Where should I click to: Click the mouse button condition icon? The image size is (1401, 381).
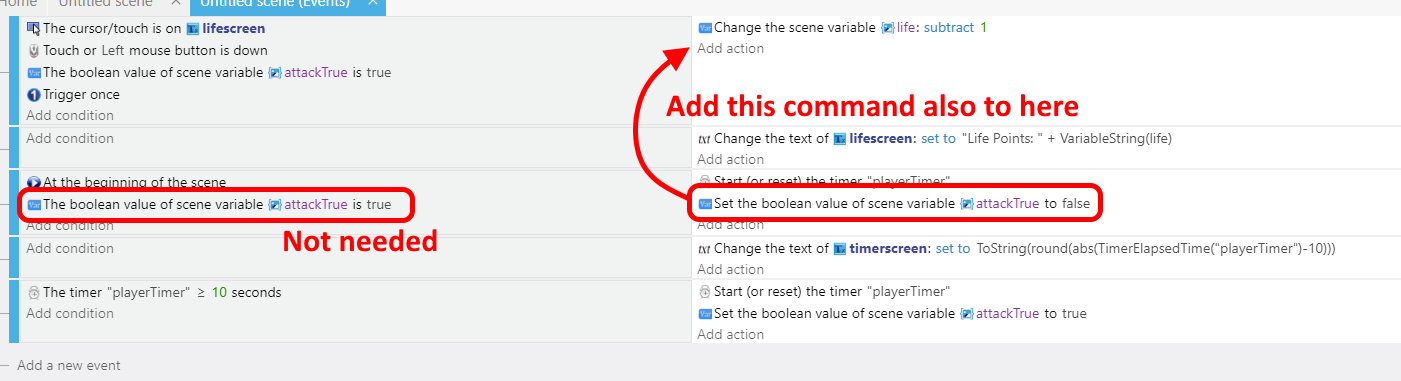34,50
